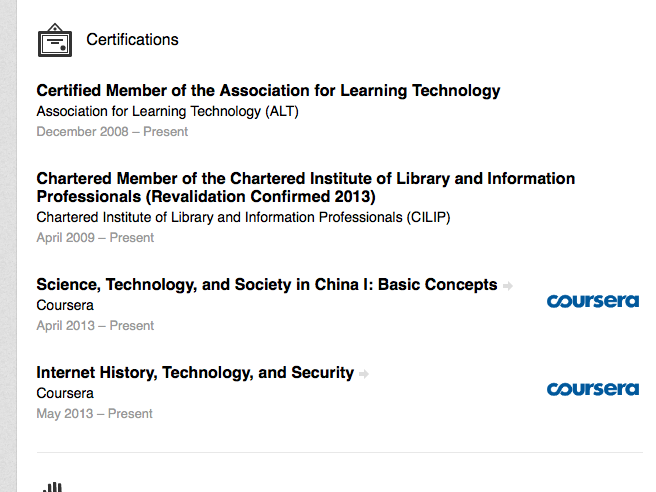The width and height of the screenshot is (656, 492).
Task: Click Chartered Institute of Library (CILIP) organization name
Action: 243,217
